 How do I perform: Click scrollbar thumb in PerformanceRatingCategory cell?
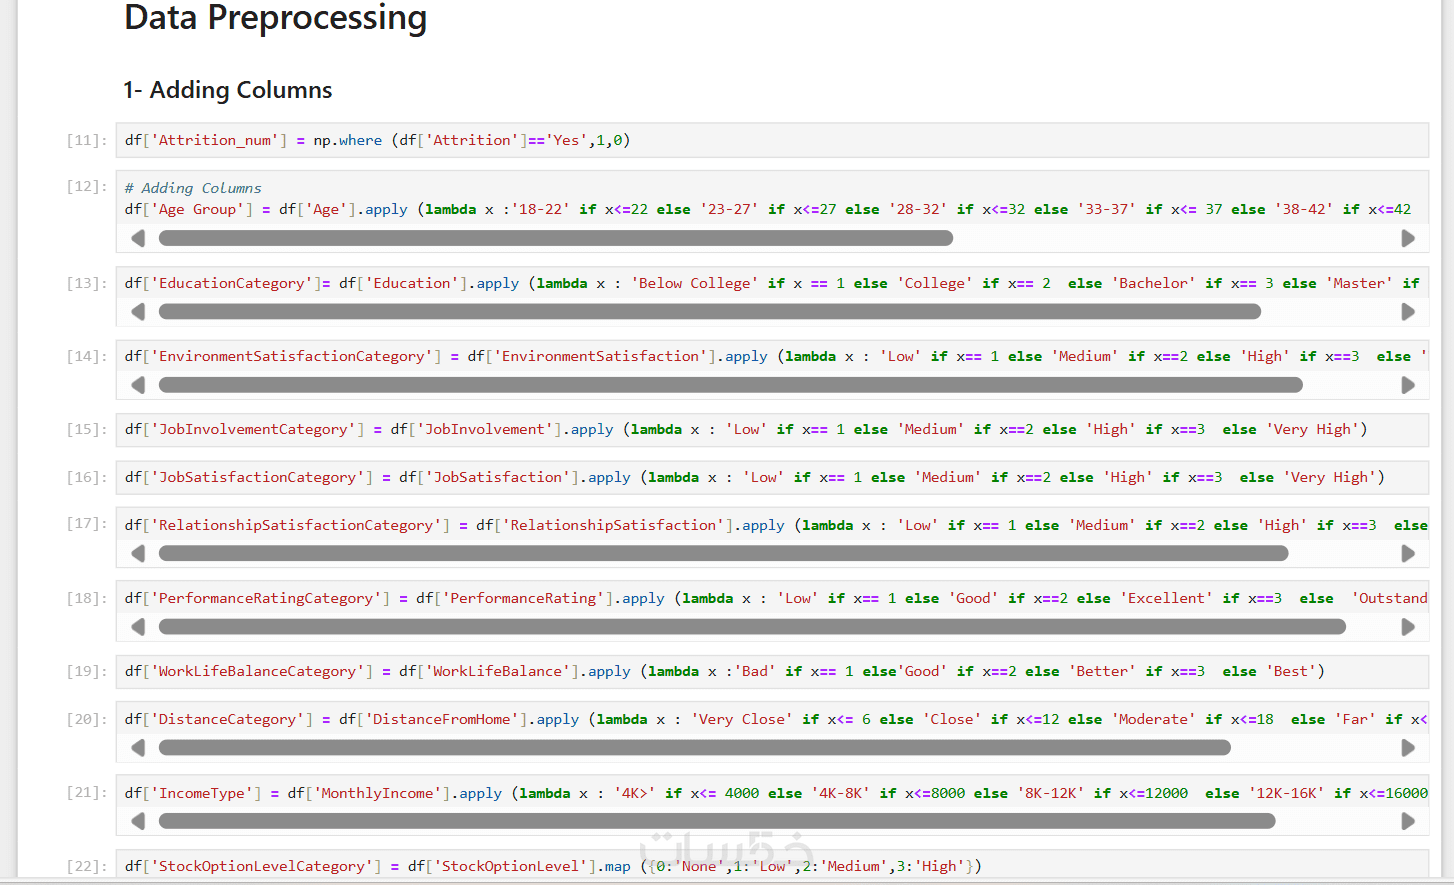[751, 627]
